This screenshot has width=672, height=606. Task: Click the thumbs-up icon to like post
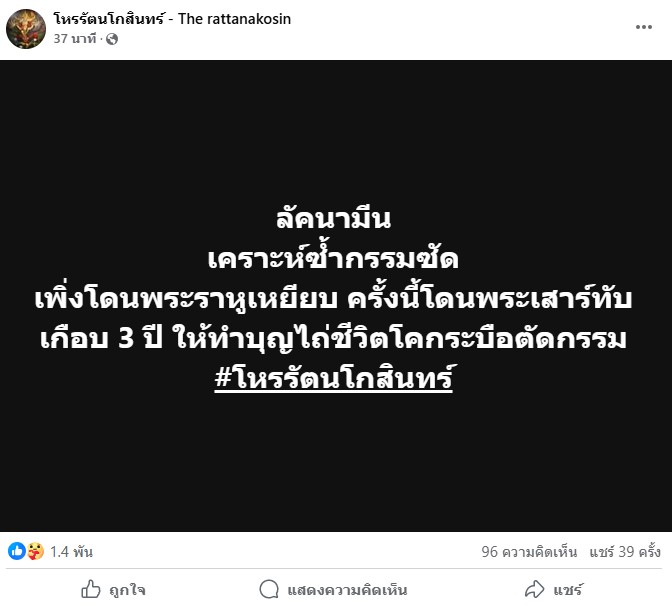pos(90,589)
